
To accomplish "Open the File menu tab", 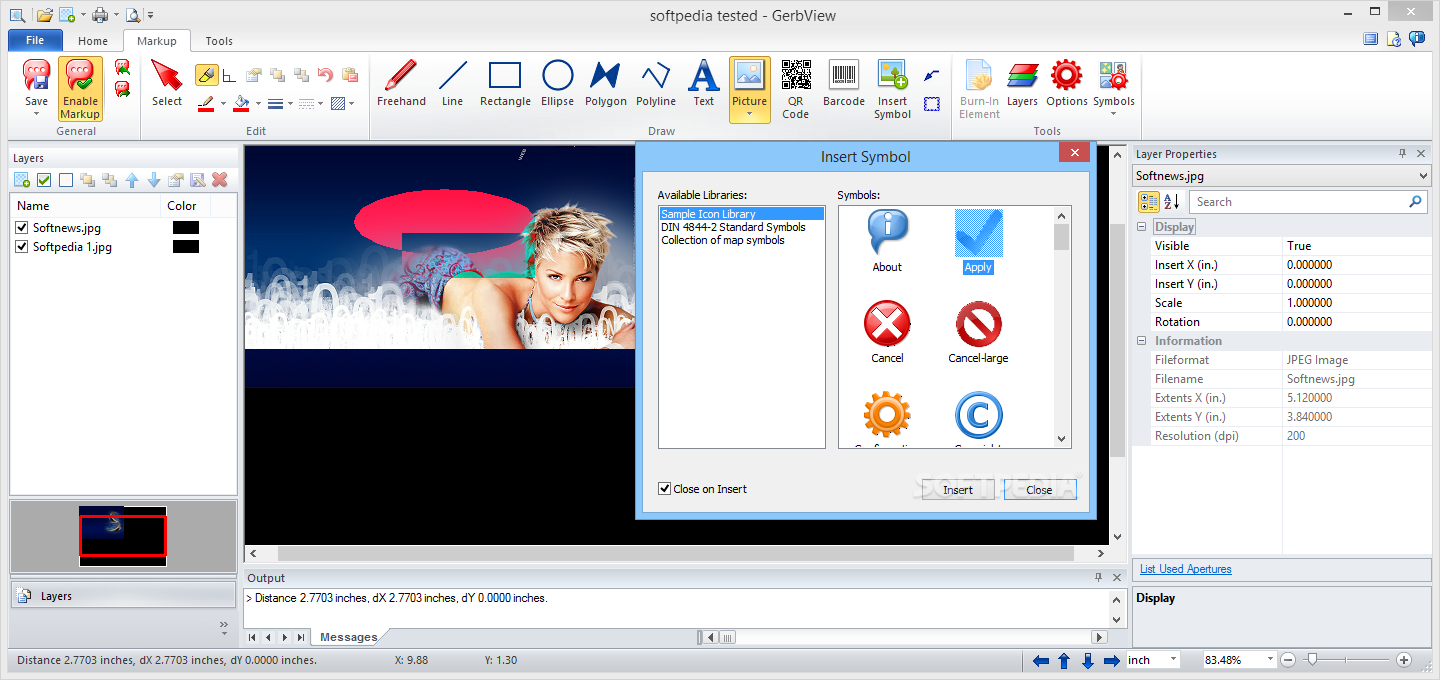I will pyautogui.click(x=35, y=40).
